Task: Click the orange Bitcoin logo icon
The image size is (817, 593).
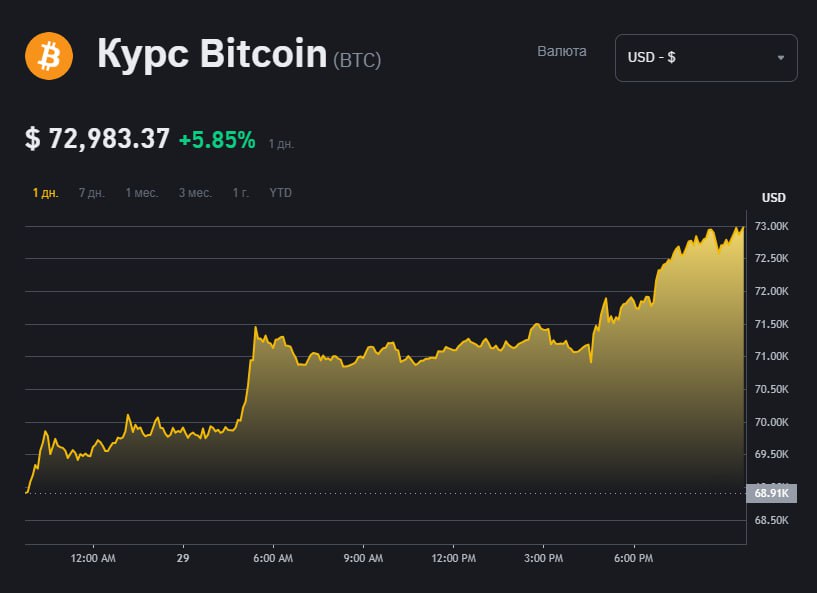Action: 49,56
